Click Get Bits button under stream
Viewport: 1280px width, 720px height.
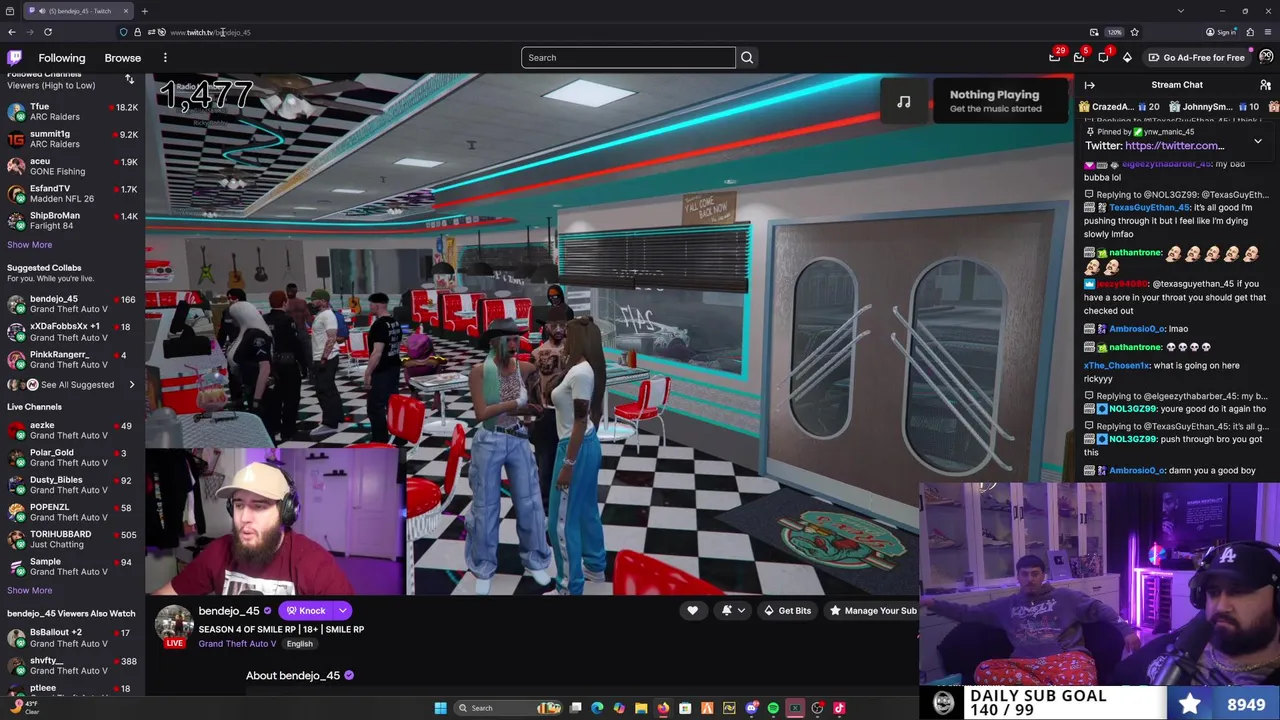tap(787, 610)
